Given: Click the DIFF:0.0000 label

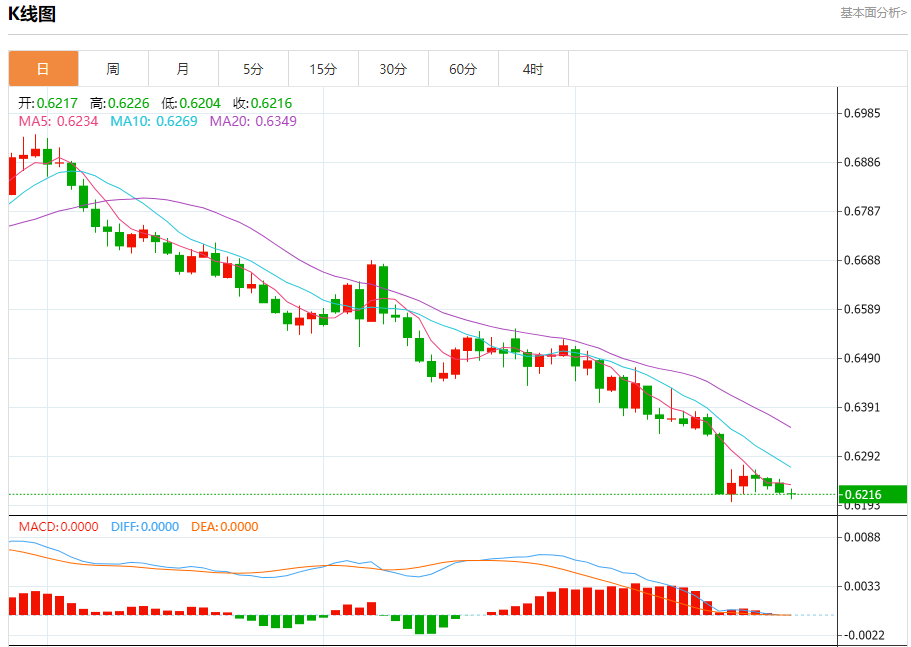Looking at the screenshot, I should [145, 527].
